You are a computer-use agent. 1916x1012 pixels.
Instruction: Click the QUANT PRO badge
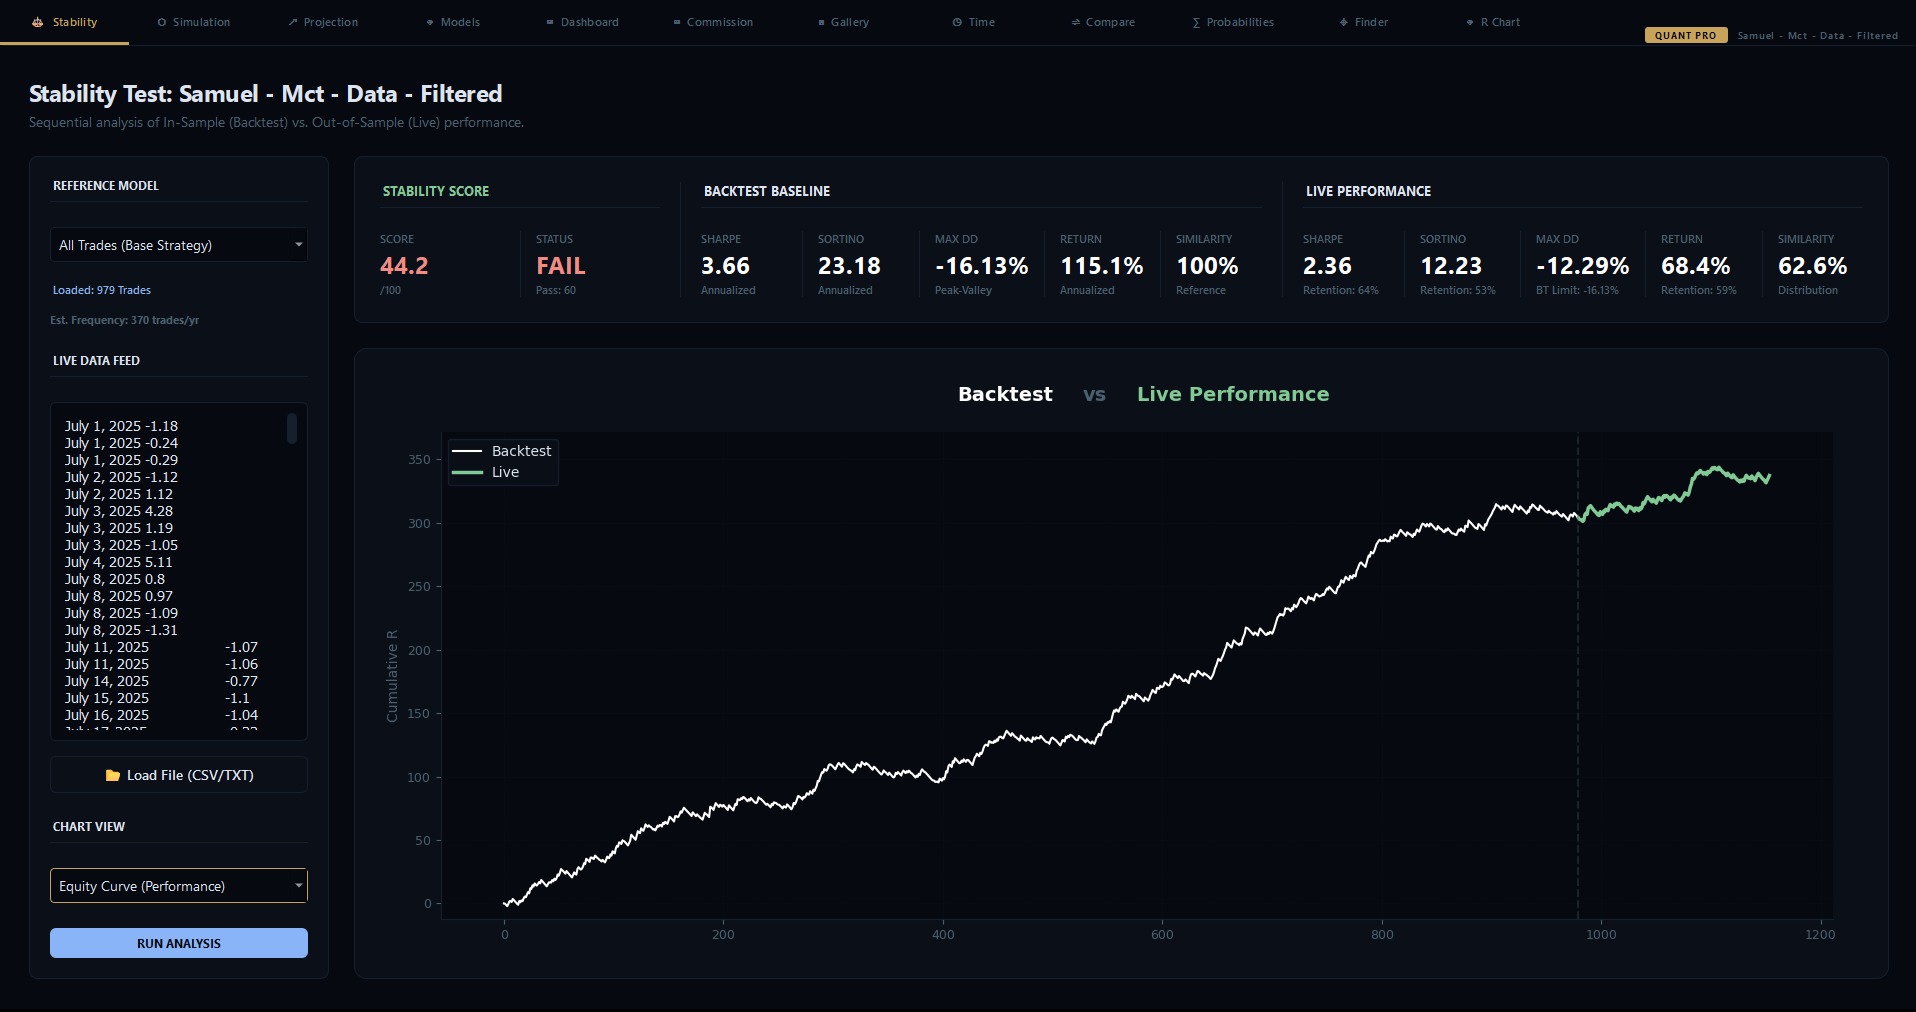pyautogui.click(x=1685, y=35)
